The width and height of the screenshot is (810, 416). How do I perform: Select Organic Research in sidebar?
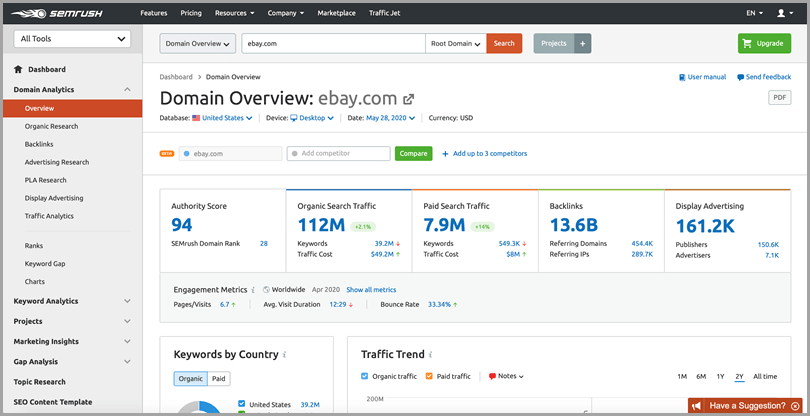pyautogui.click(x=52, y=126)
